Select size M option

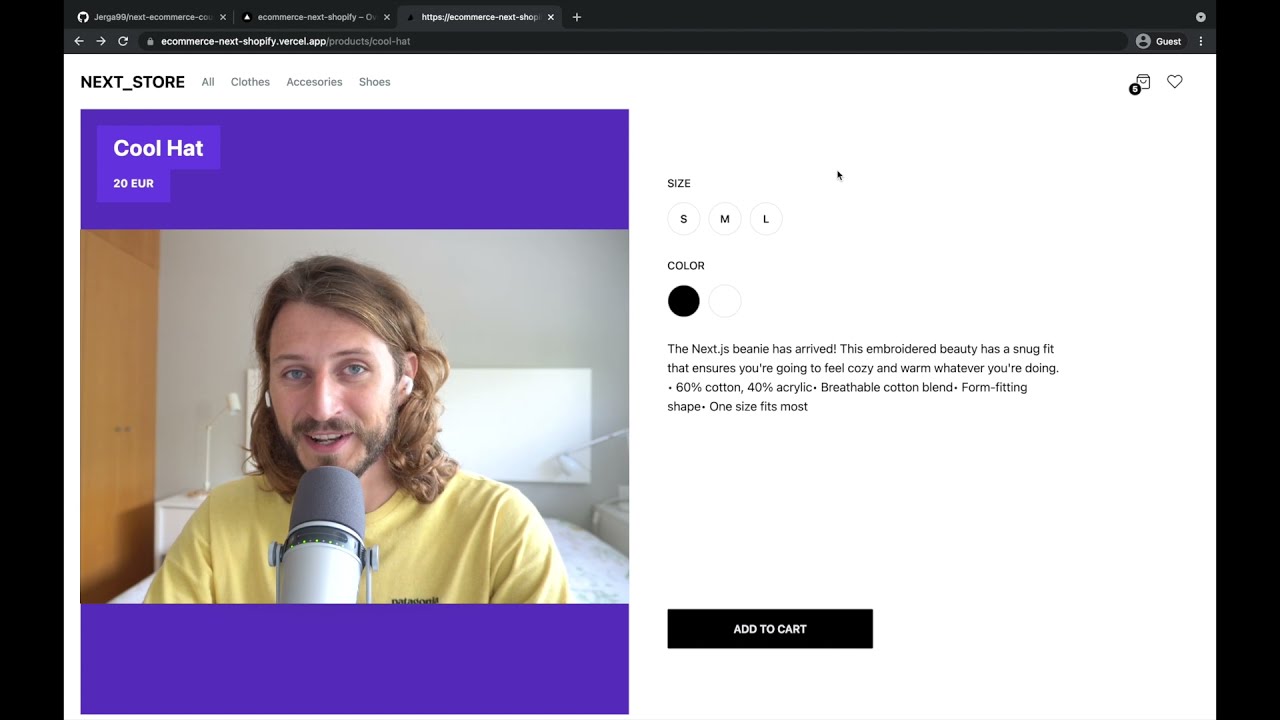(x=725, y=219)
